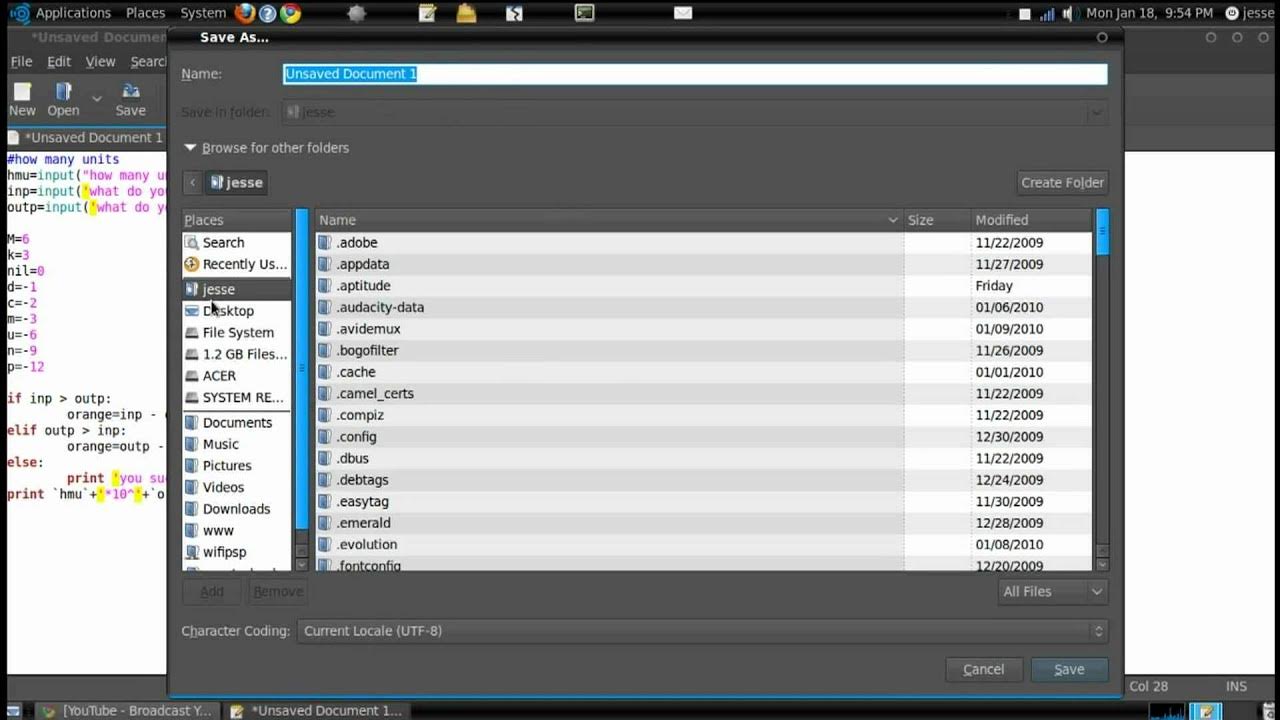Image resolution: width=1280 pixels, height=720 pixels.
Task: Select Desktop in the Places sidebar
Action: click(237, 311)
